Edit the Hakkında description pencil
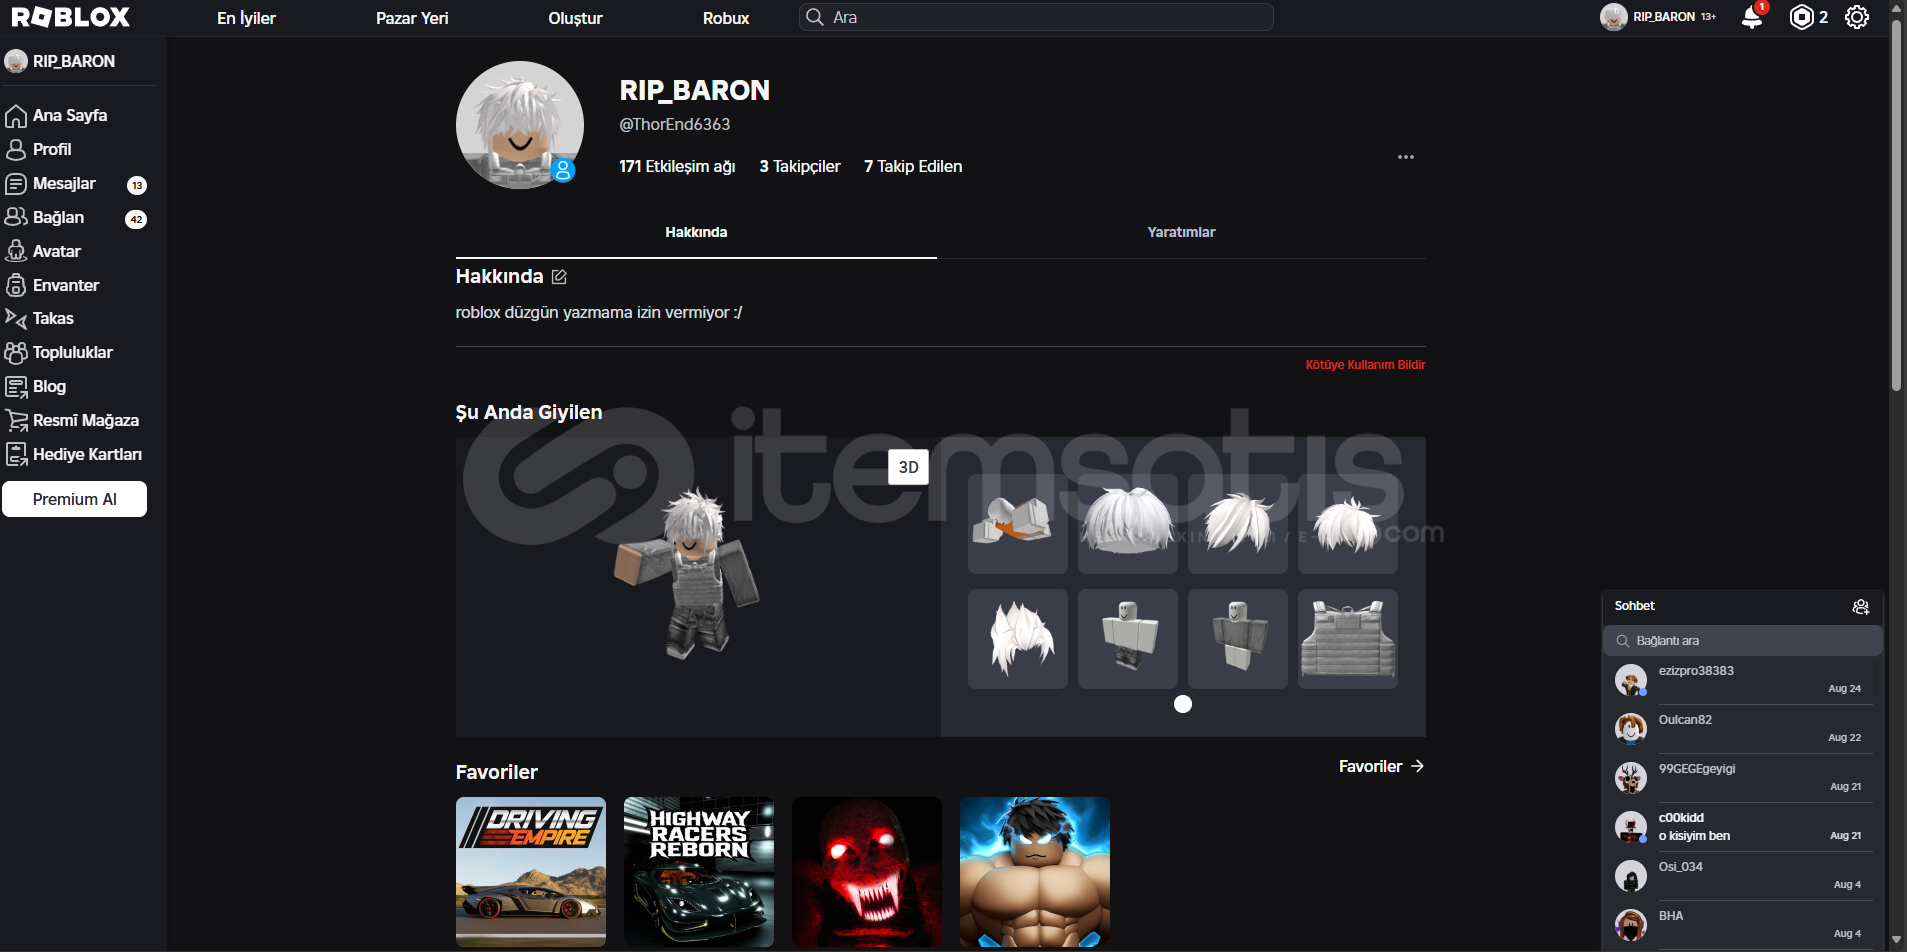 (559, 277)
